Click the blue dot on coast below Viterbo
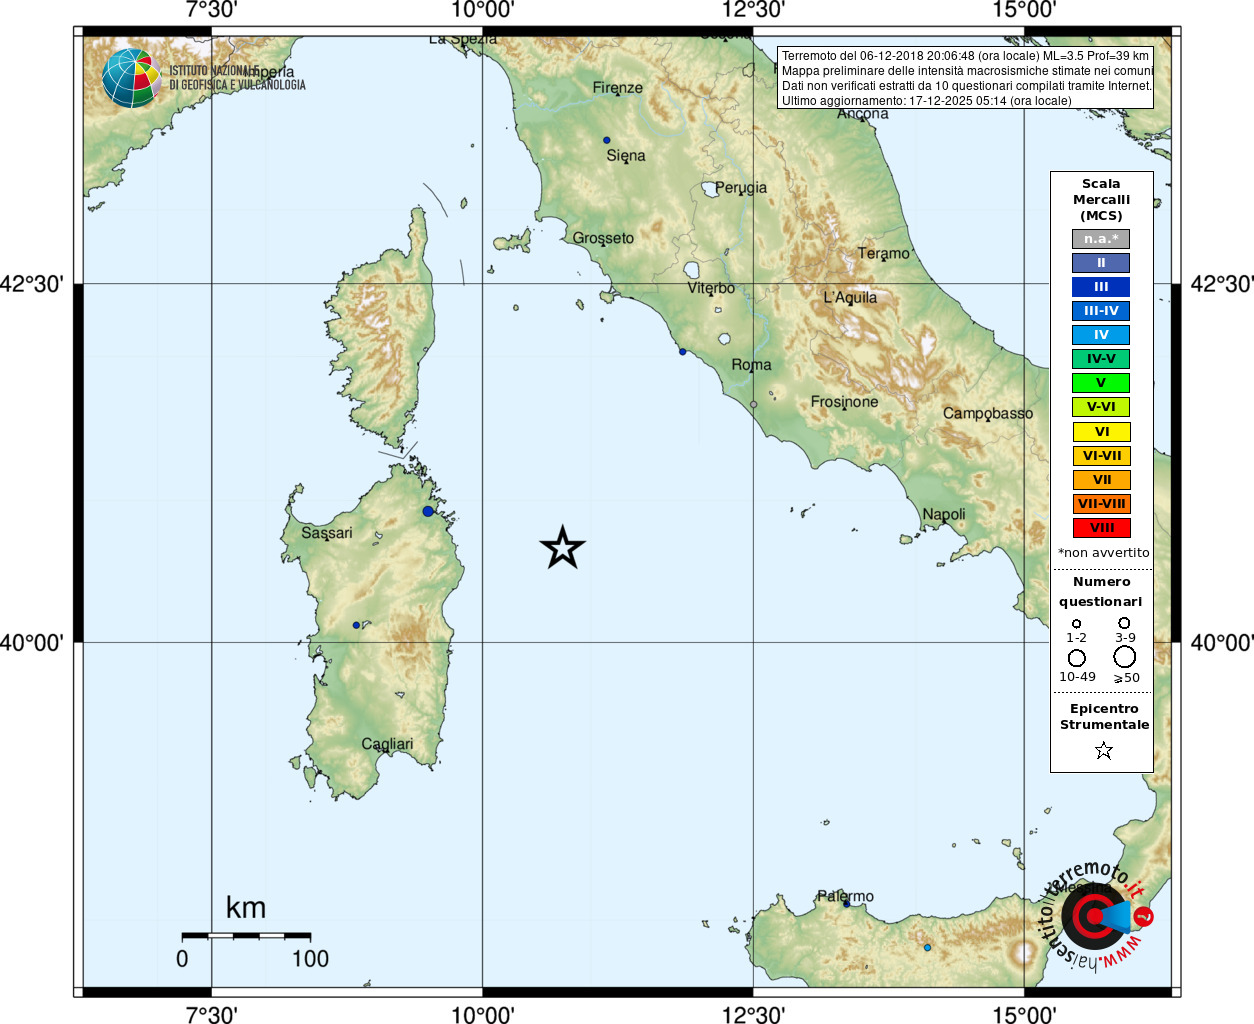 [683, 351]
